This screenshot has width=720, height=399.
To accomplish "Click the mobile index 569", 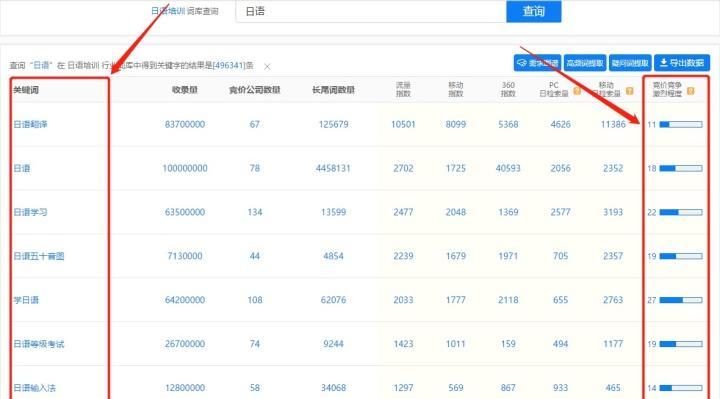I will [456, 388].
